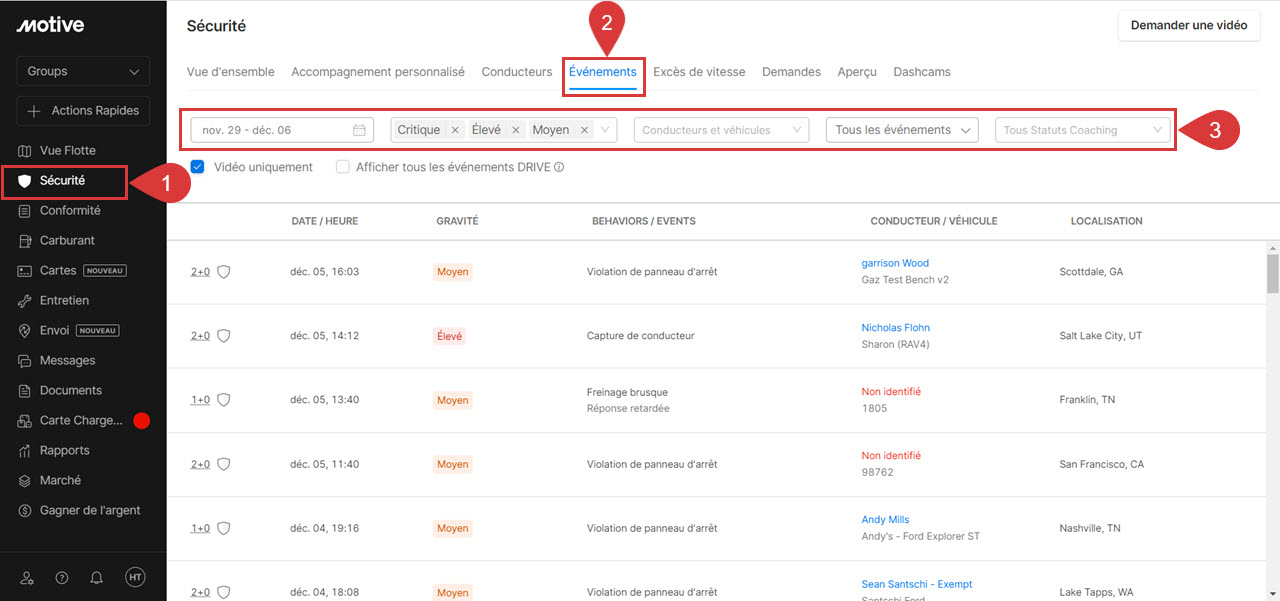Remove the Critique severity filter tag
The height and width of the screenshot is (601, 1280).
(455, 130)
